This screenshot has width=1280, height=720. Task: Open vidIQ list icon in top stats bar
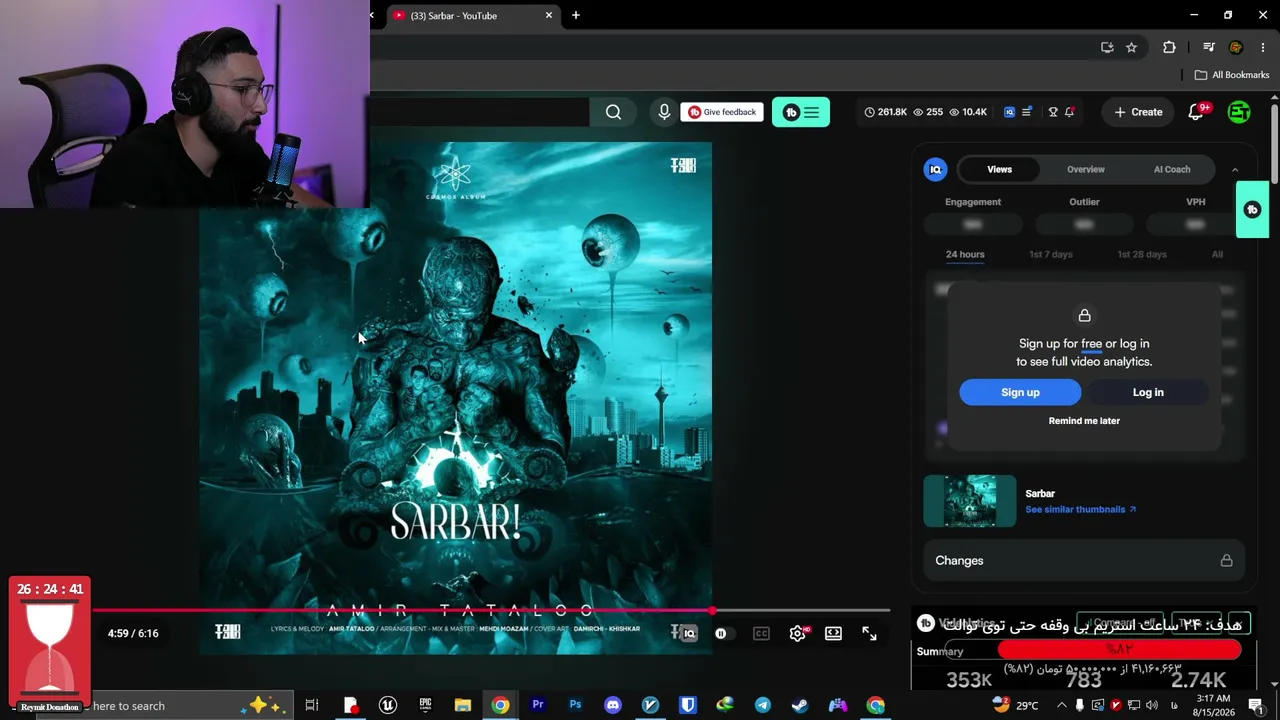(1026, 112)
